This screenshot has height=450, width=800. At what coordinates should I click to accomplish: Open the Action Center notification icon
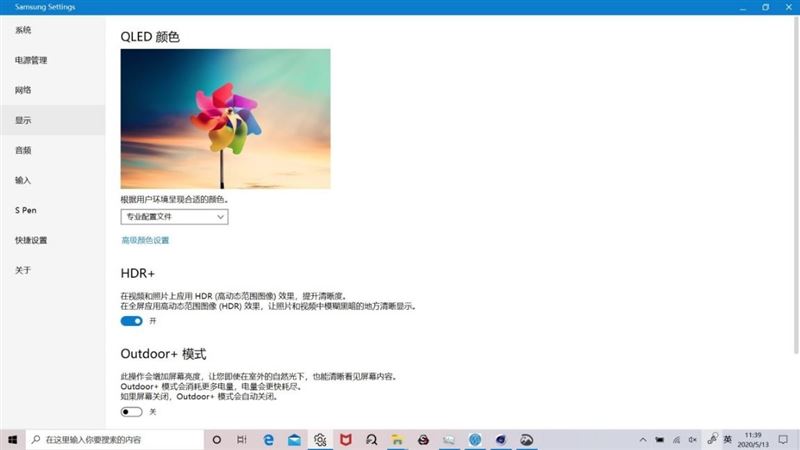783,440
